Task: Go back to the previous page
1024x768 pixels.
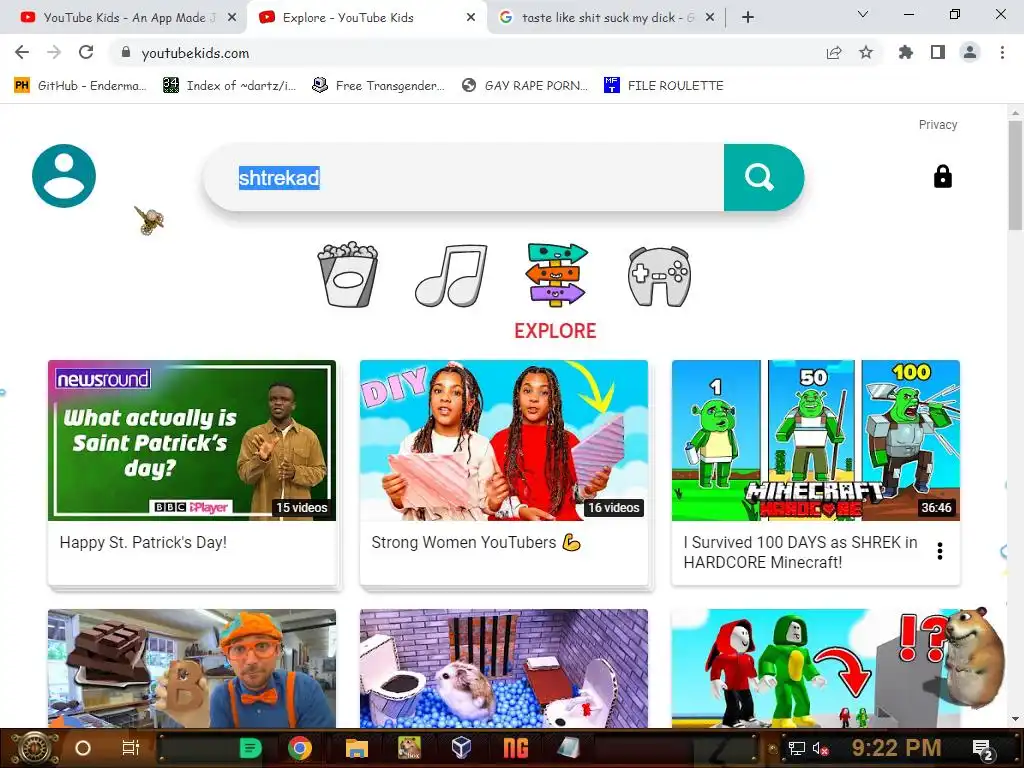Action: click(22, 52)
